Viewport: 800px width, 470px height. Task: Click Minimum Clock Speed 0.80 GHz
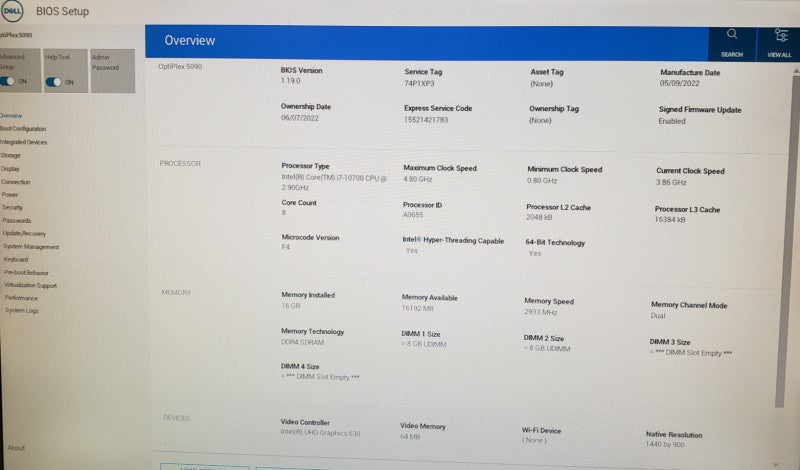coord(542,181)
